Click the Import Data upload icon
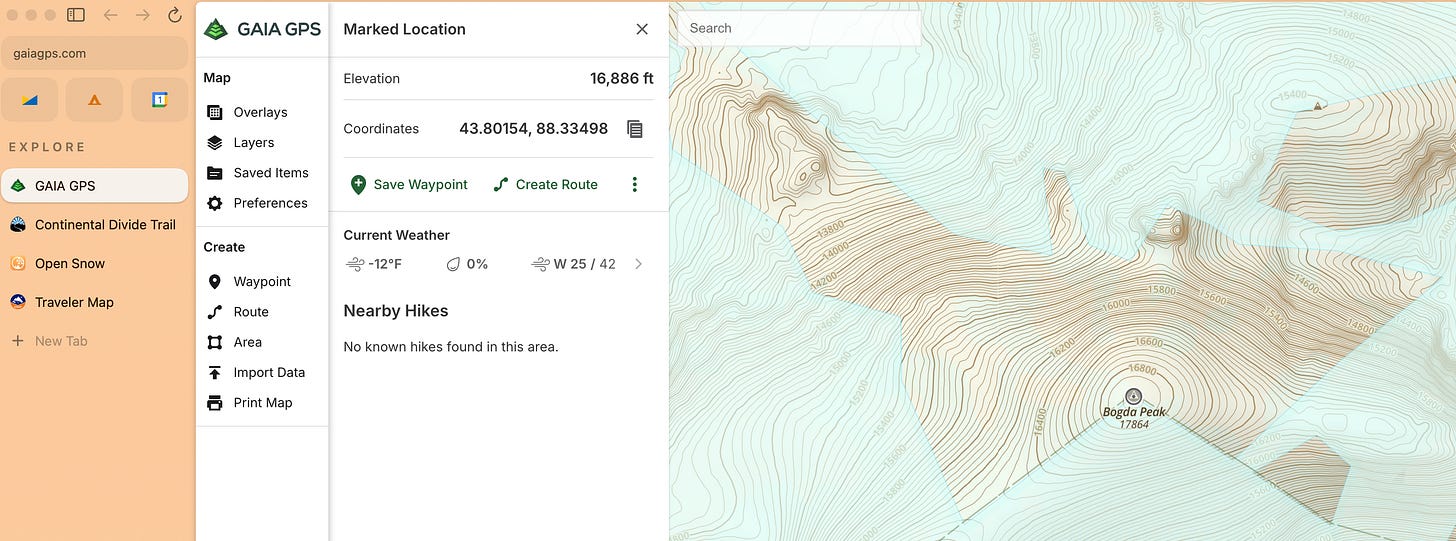This screenshot has width=1456, height=541. 214,372
